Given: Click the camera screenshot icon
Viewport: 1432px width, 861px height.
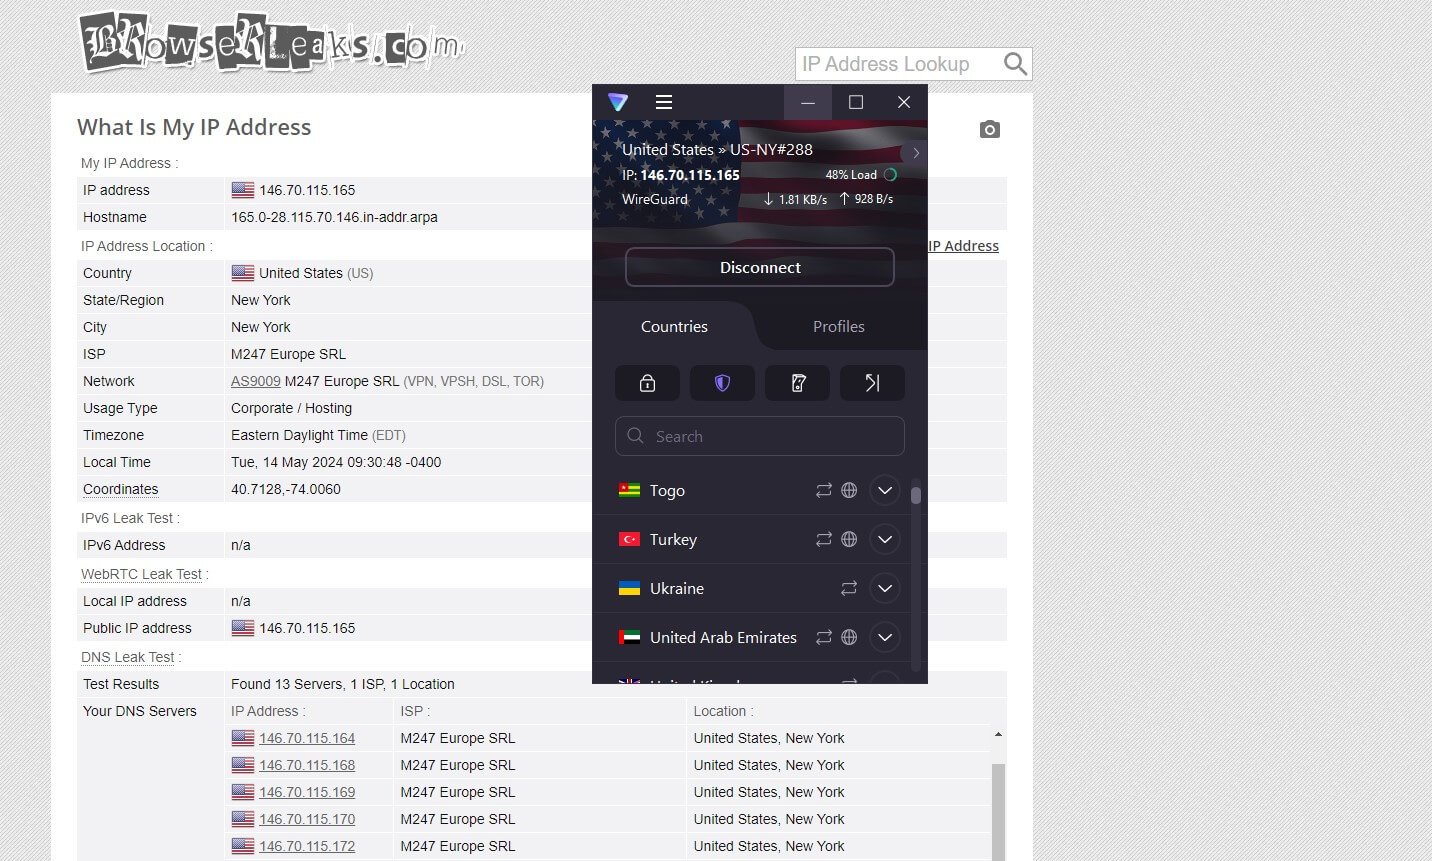Looking at the screenshot, I should click(989, 130).
